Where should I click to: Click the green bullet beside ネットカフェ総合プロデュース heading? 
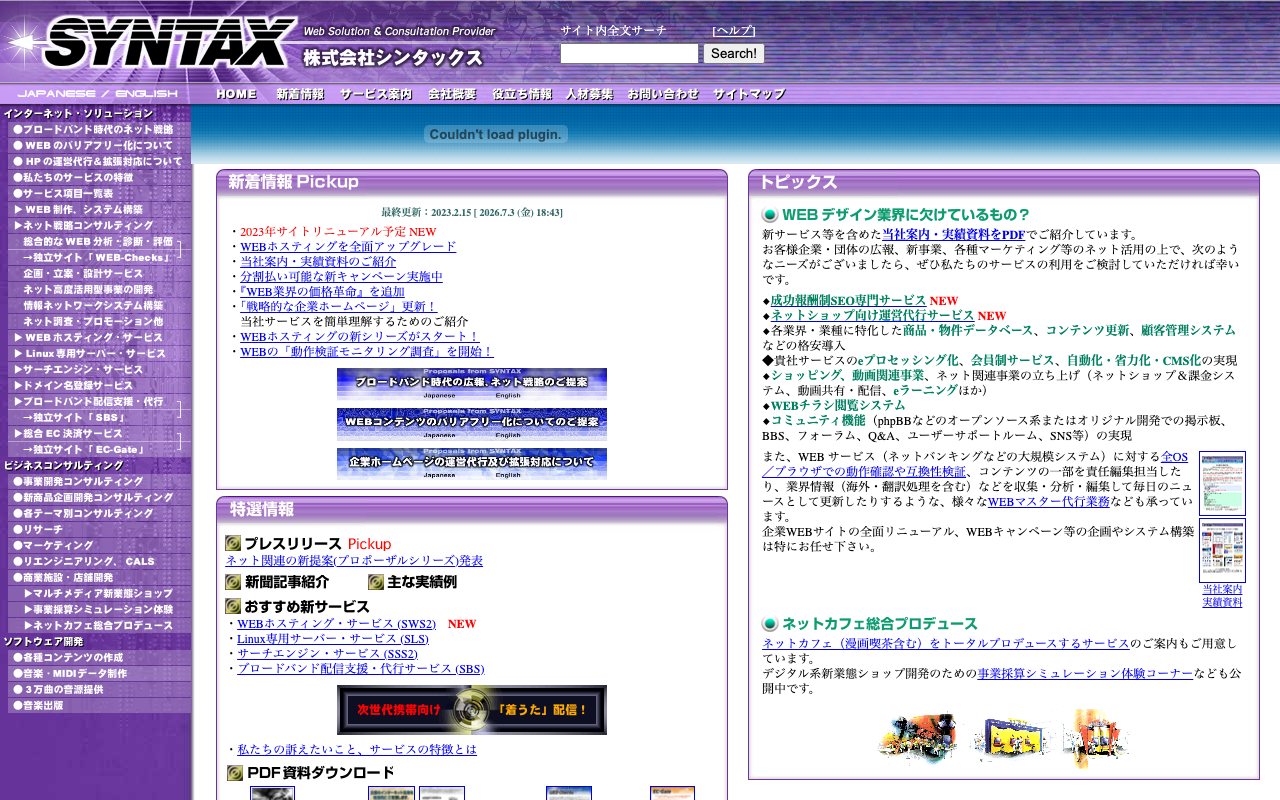(x=770, y=623)
